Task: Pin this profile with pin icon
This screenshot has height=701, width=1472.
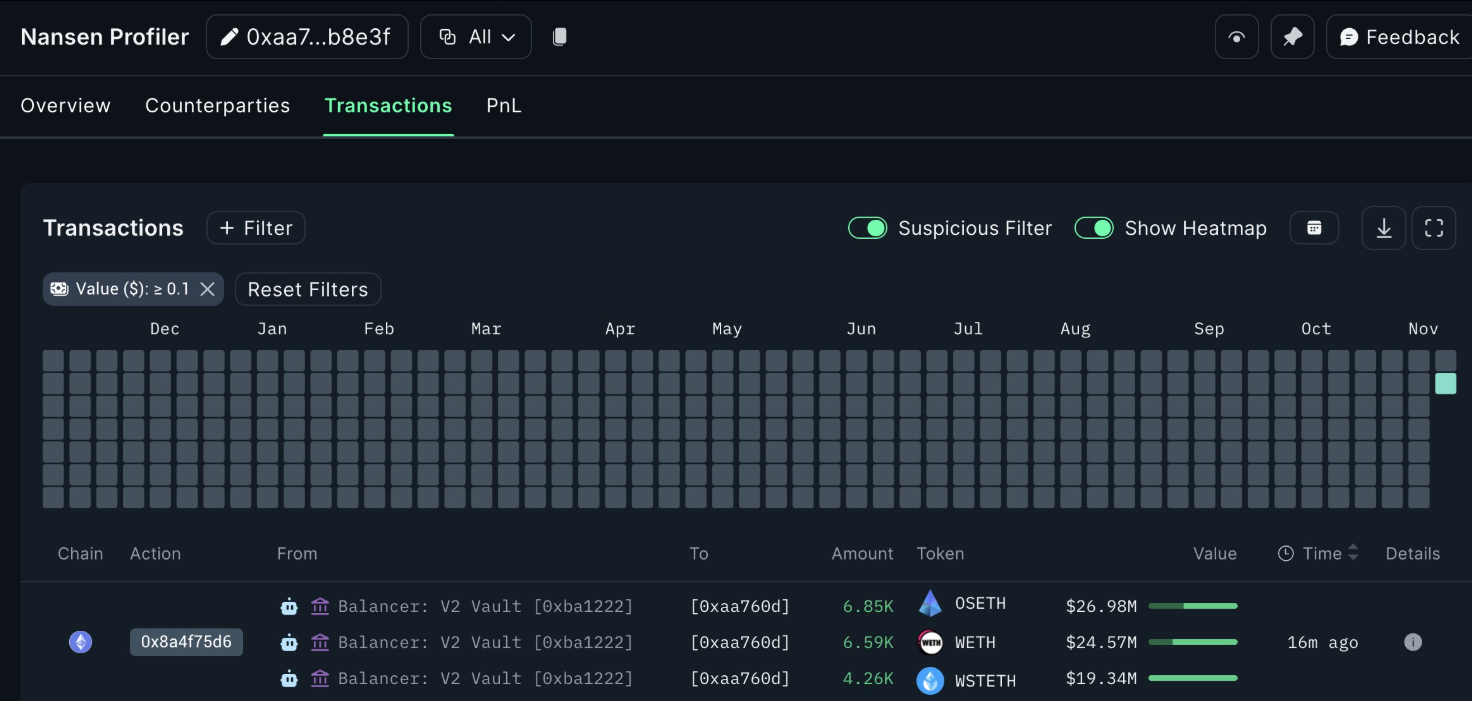Action: (1292, 37)
